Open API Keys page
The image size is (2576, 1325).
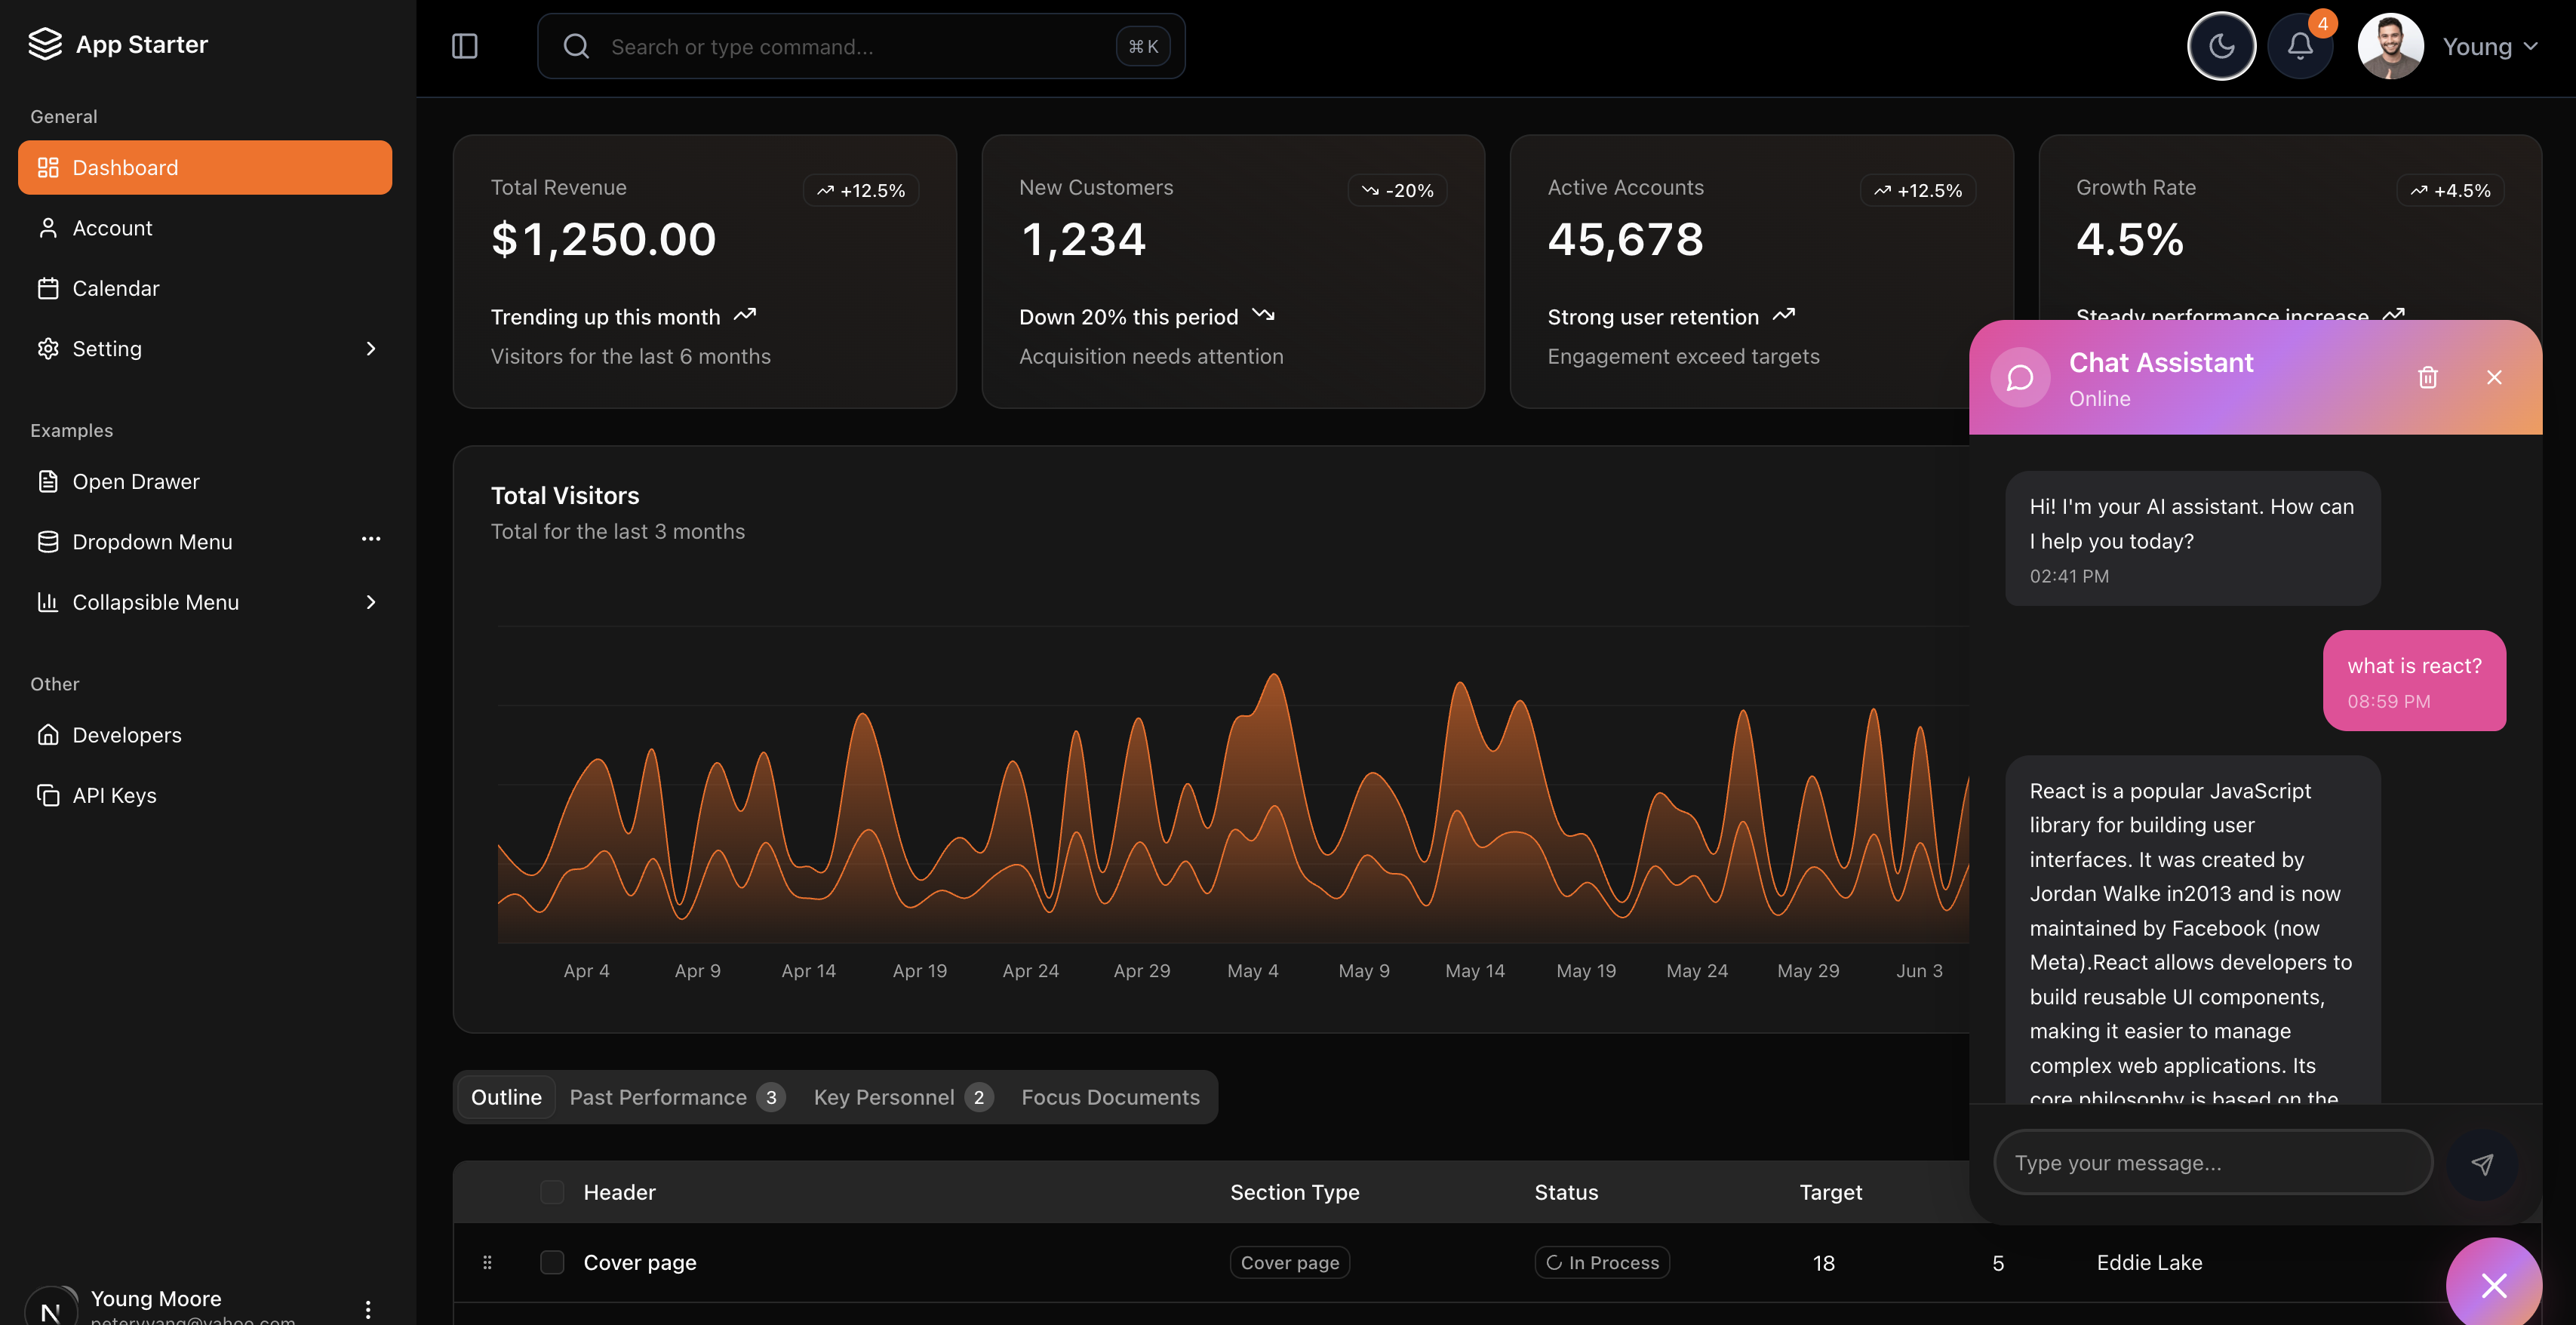tap(114, 795)
